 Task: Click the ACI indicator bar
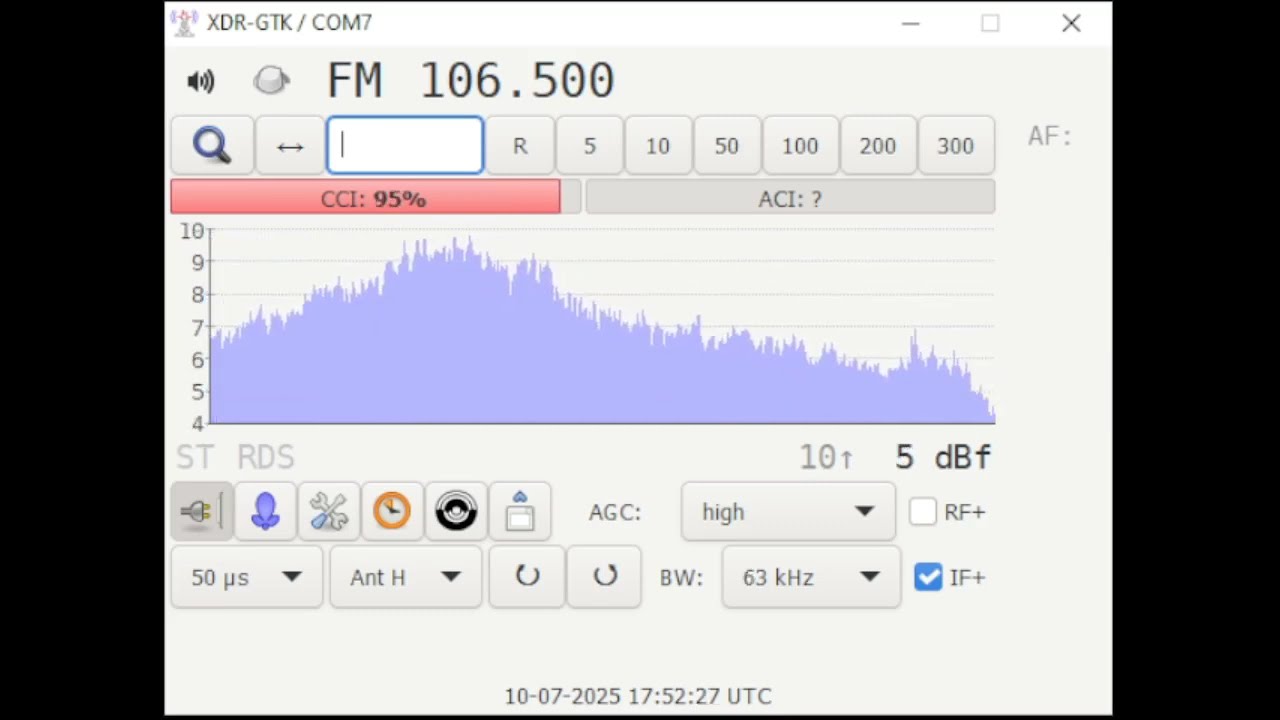pyautogui.click(x=790, y=198)
